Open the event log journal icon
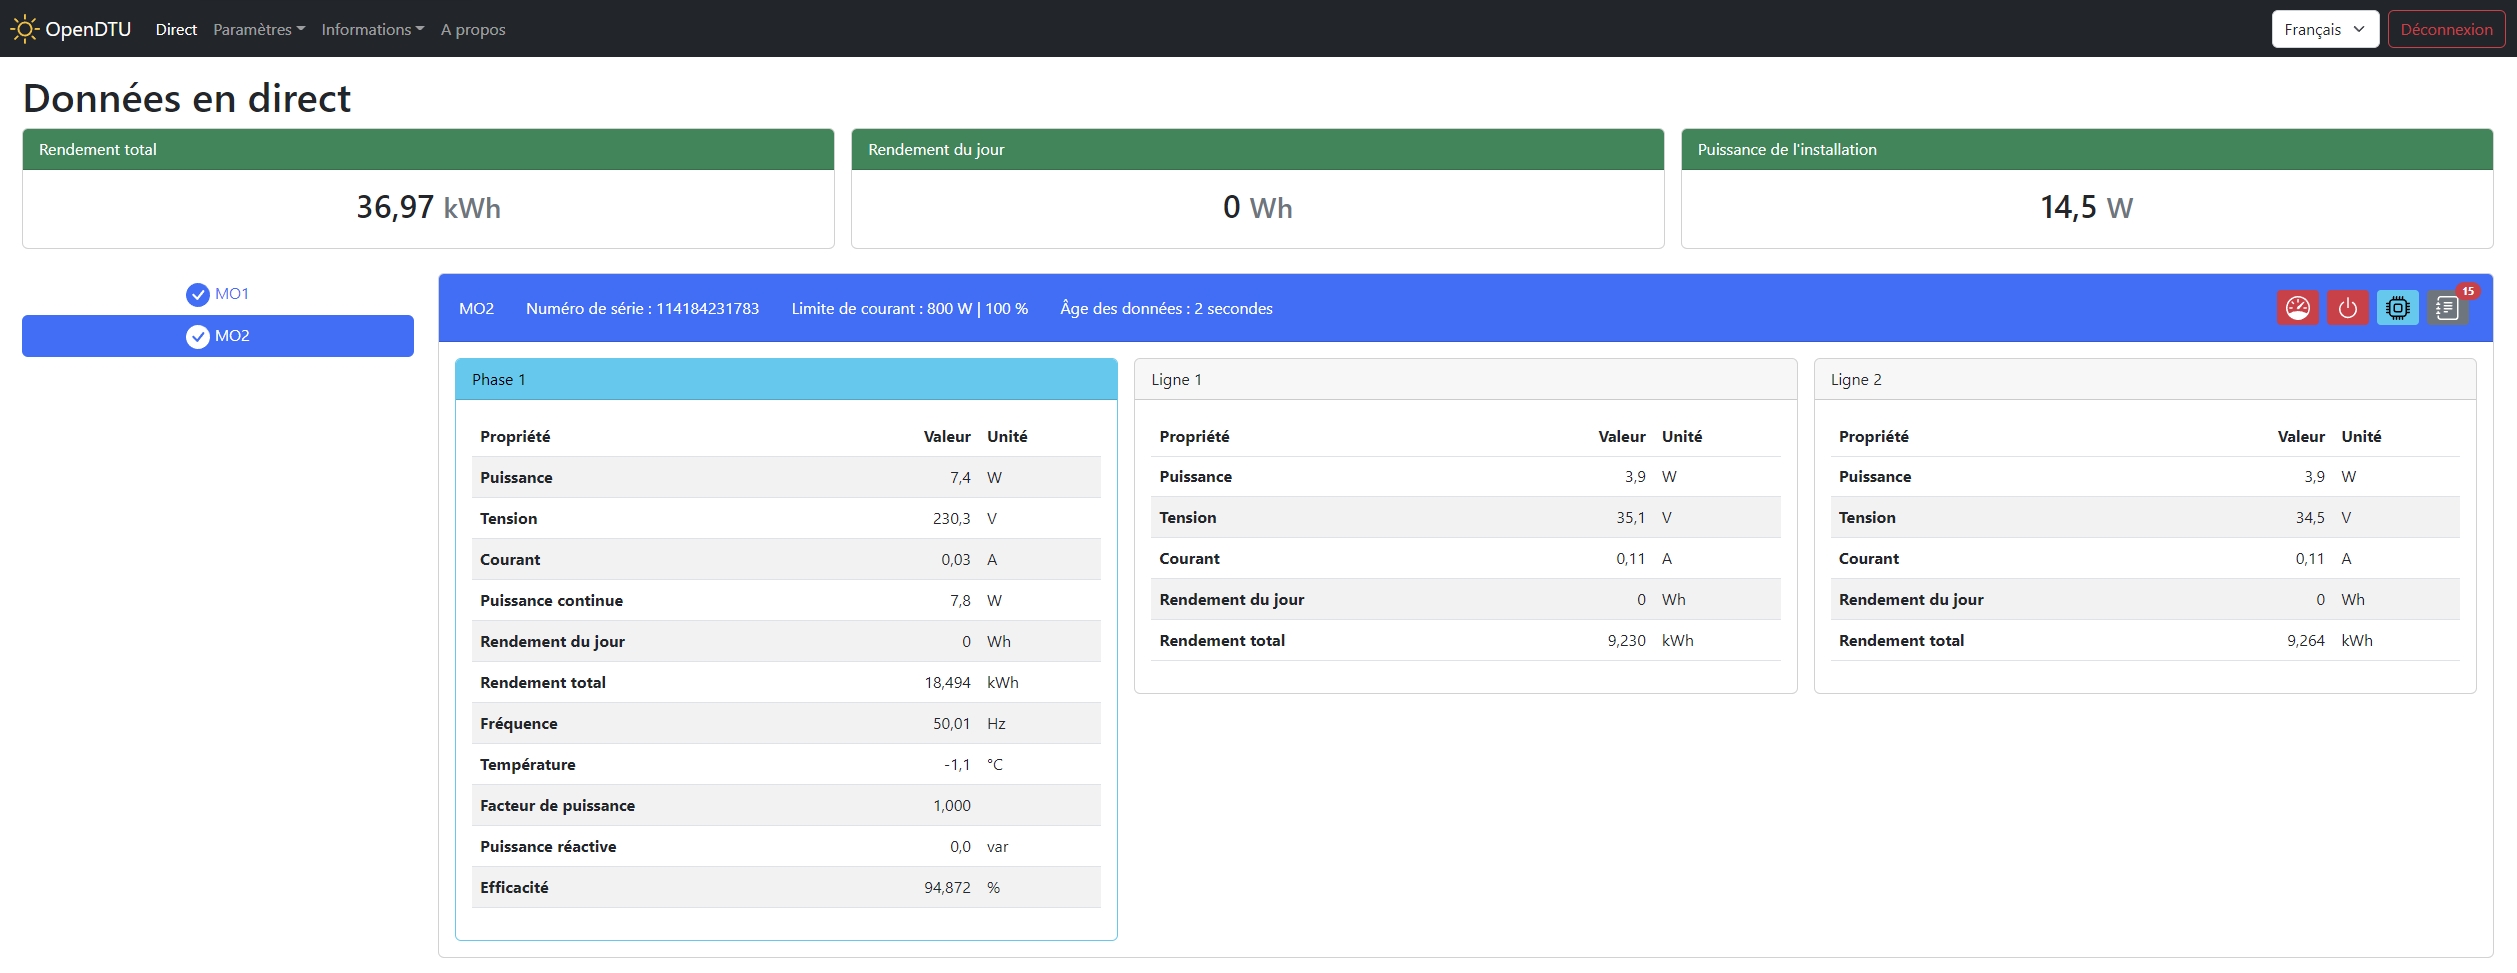Image resolution: width=2517 pixels, height=973 pixels. (x=2446, y=309)
